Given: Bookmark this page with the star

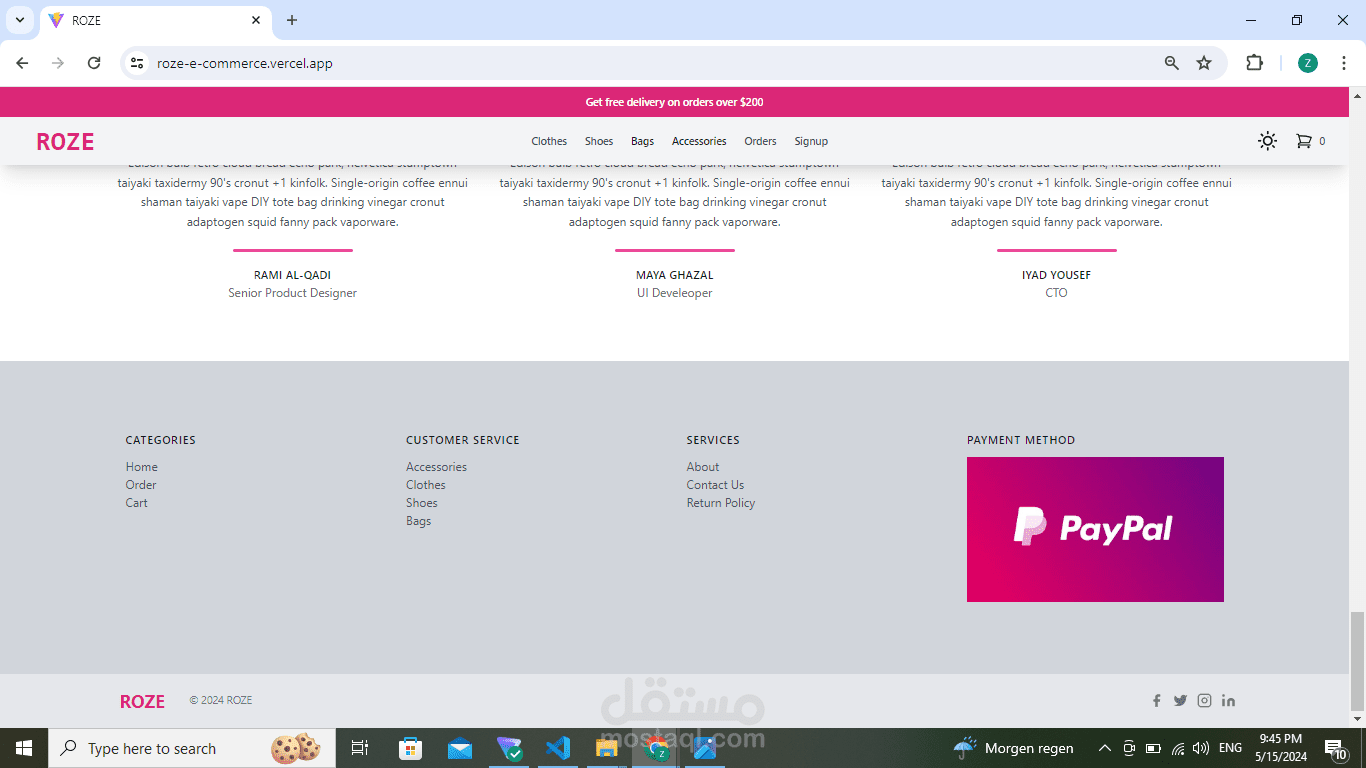Looking at the screenshot, I should coord(1204,63).
